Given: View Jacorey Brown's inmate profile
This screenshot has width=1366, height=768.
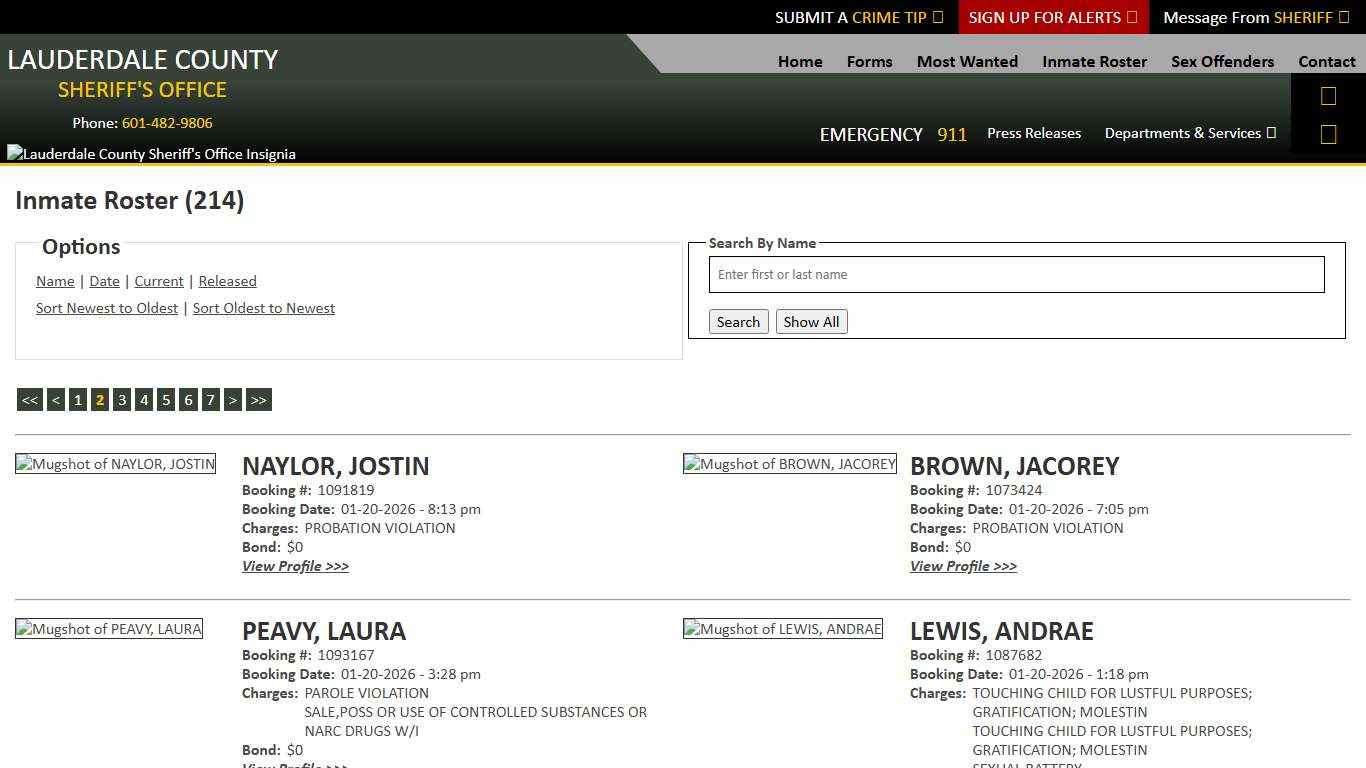Looking at the screenshot, I should [x=963, y=566].
